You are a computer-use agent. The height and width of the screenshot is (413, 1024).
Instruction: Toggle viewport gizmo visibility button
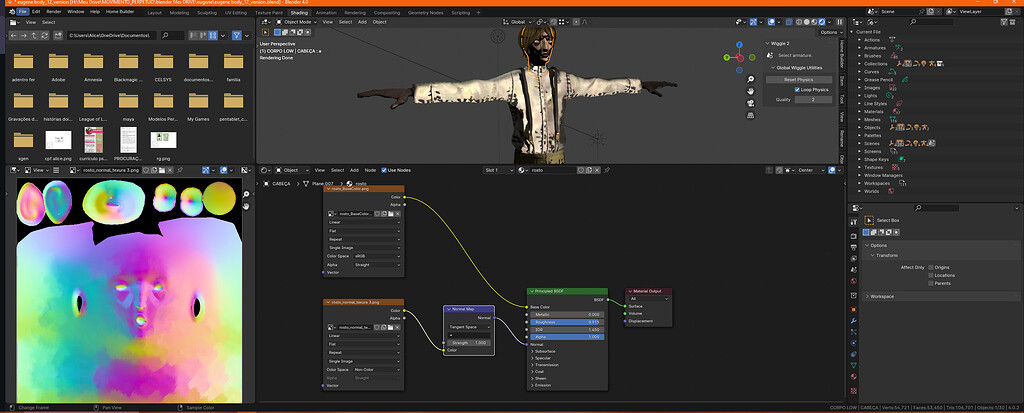coord(754,22)
